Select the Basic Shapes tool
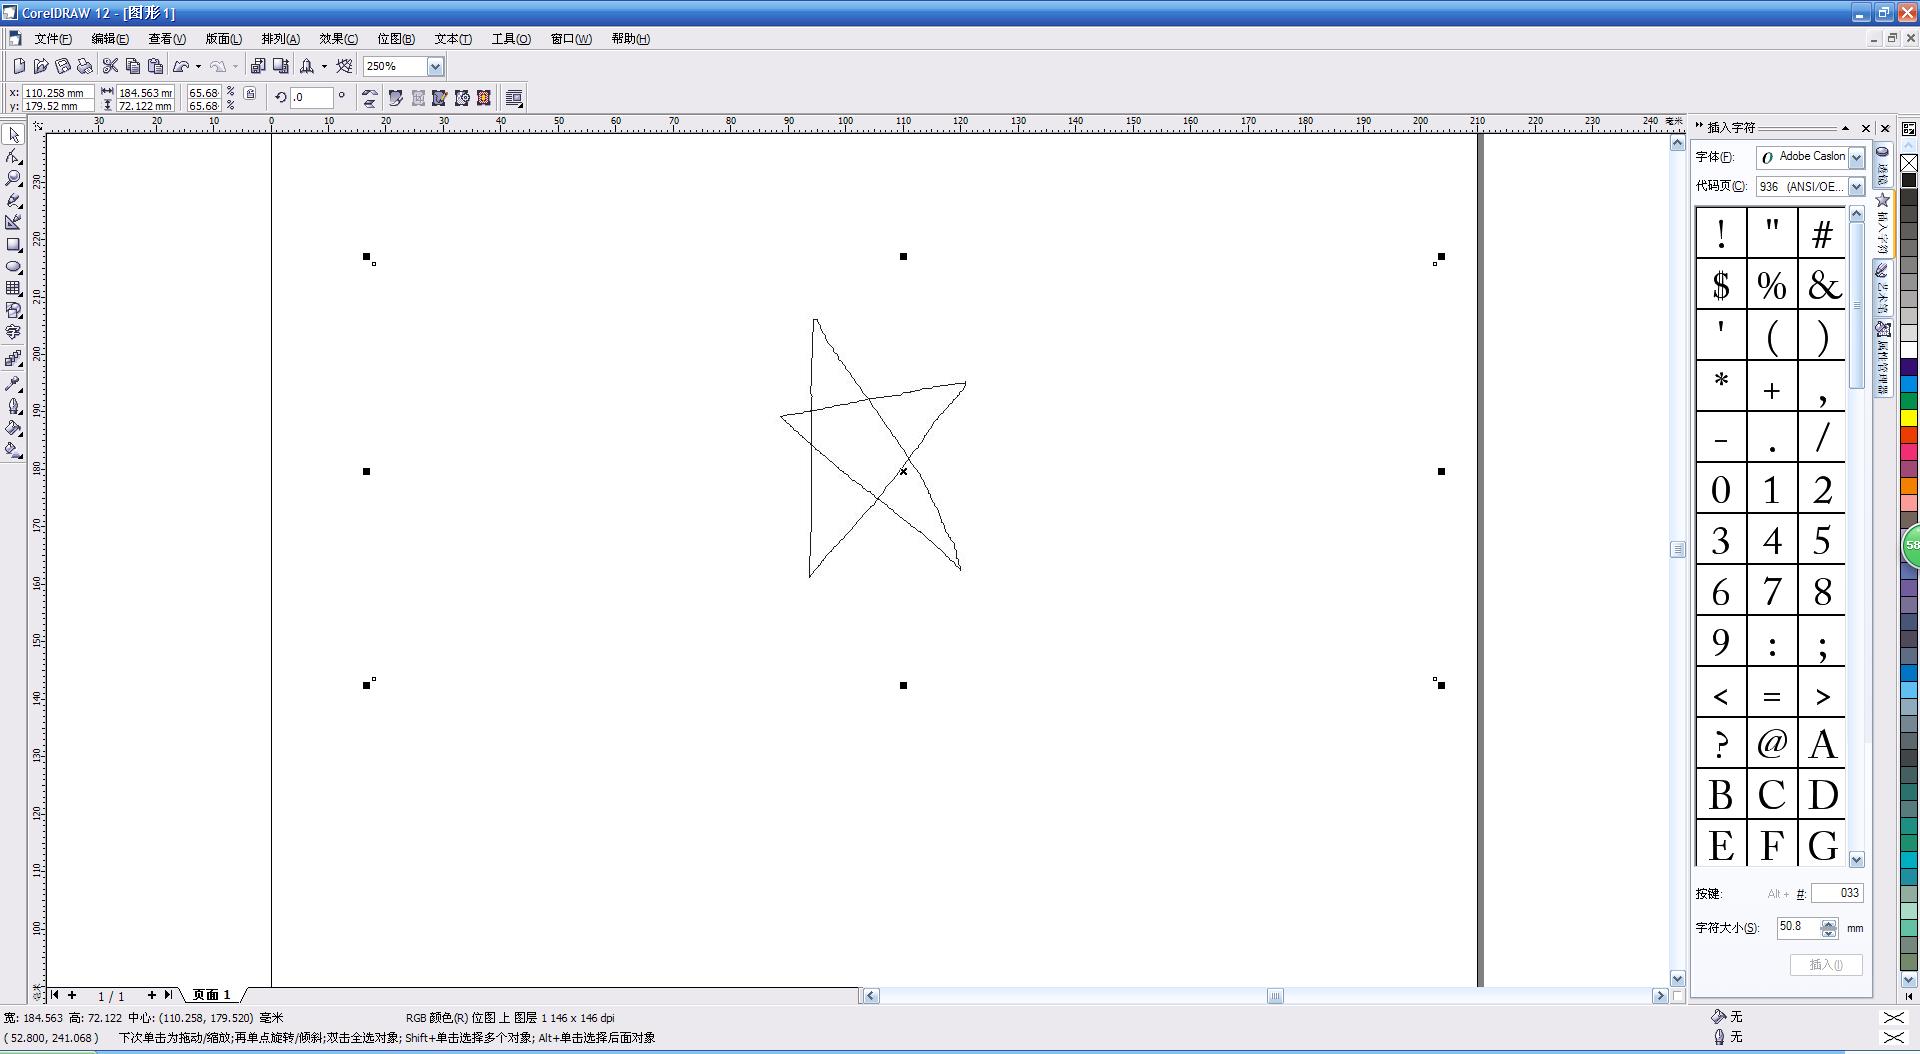Image resolution: width=1920 pixels, height=1054 pixels. [13, 311]
